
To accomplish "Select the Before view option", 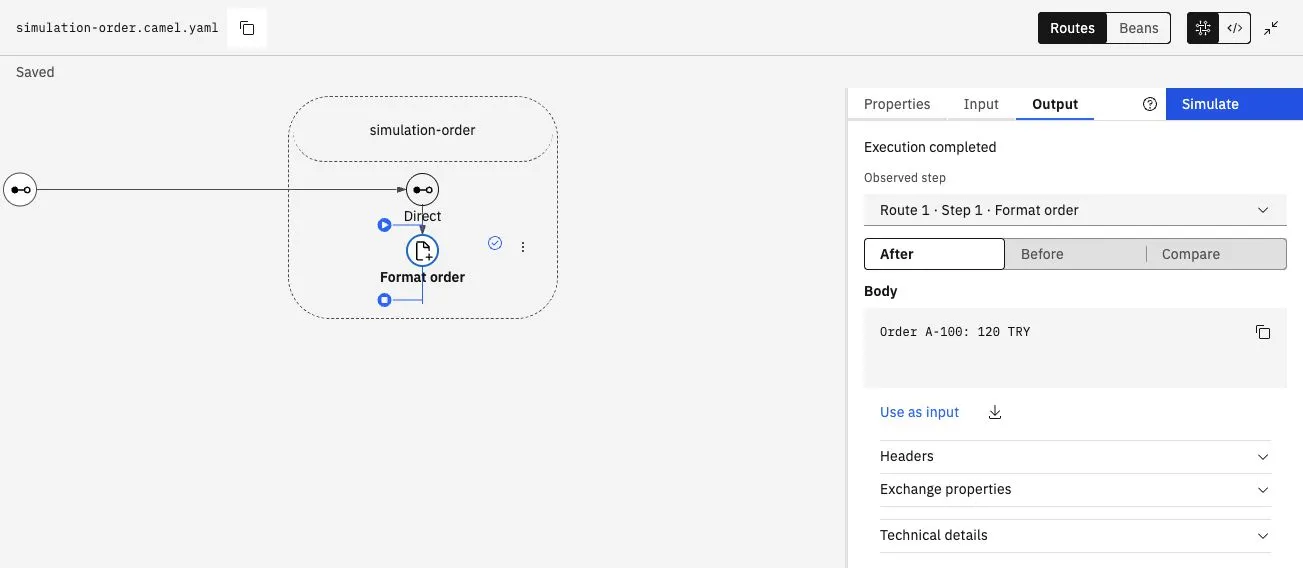I will coord(1075,254).
